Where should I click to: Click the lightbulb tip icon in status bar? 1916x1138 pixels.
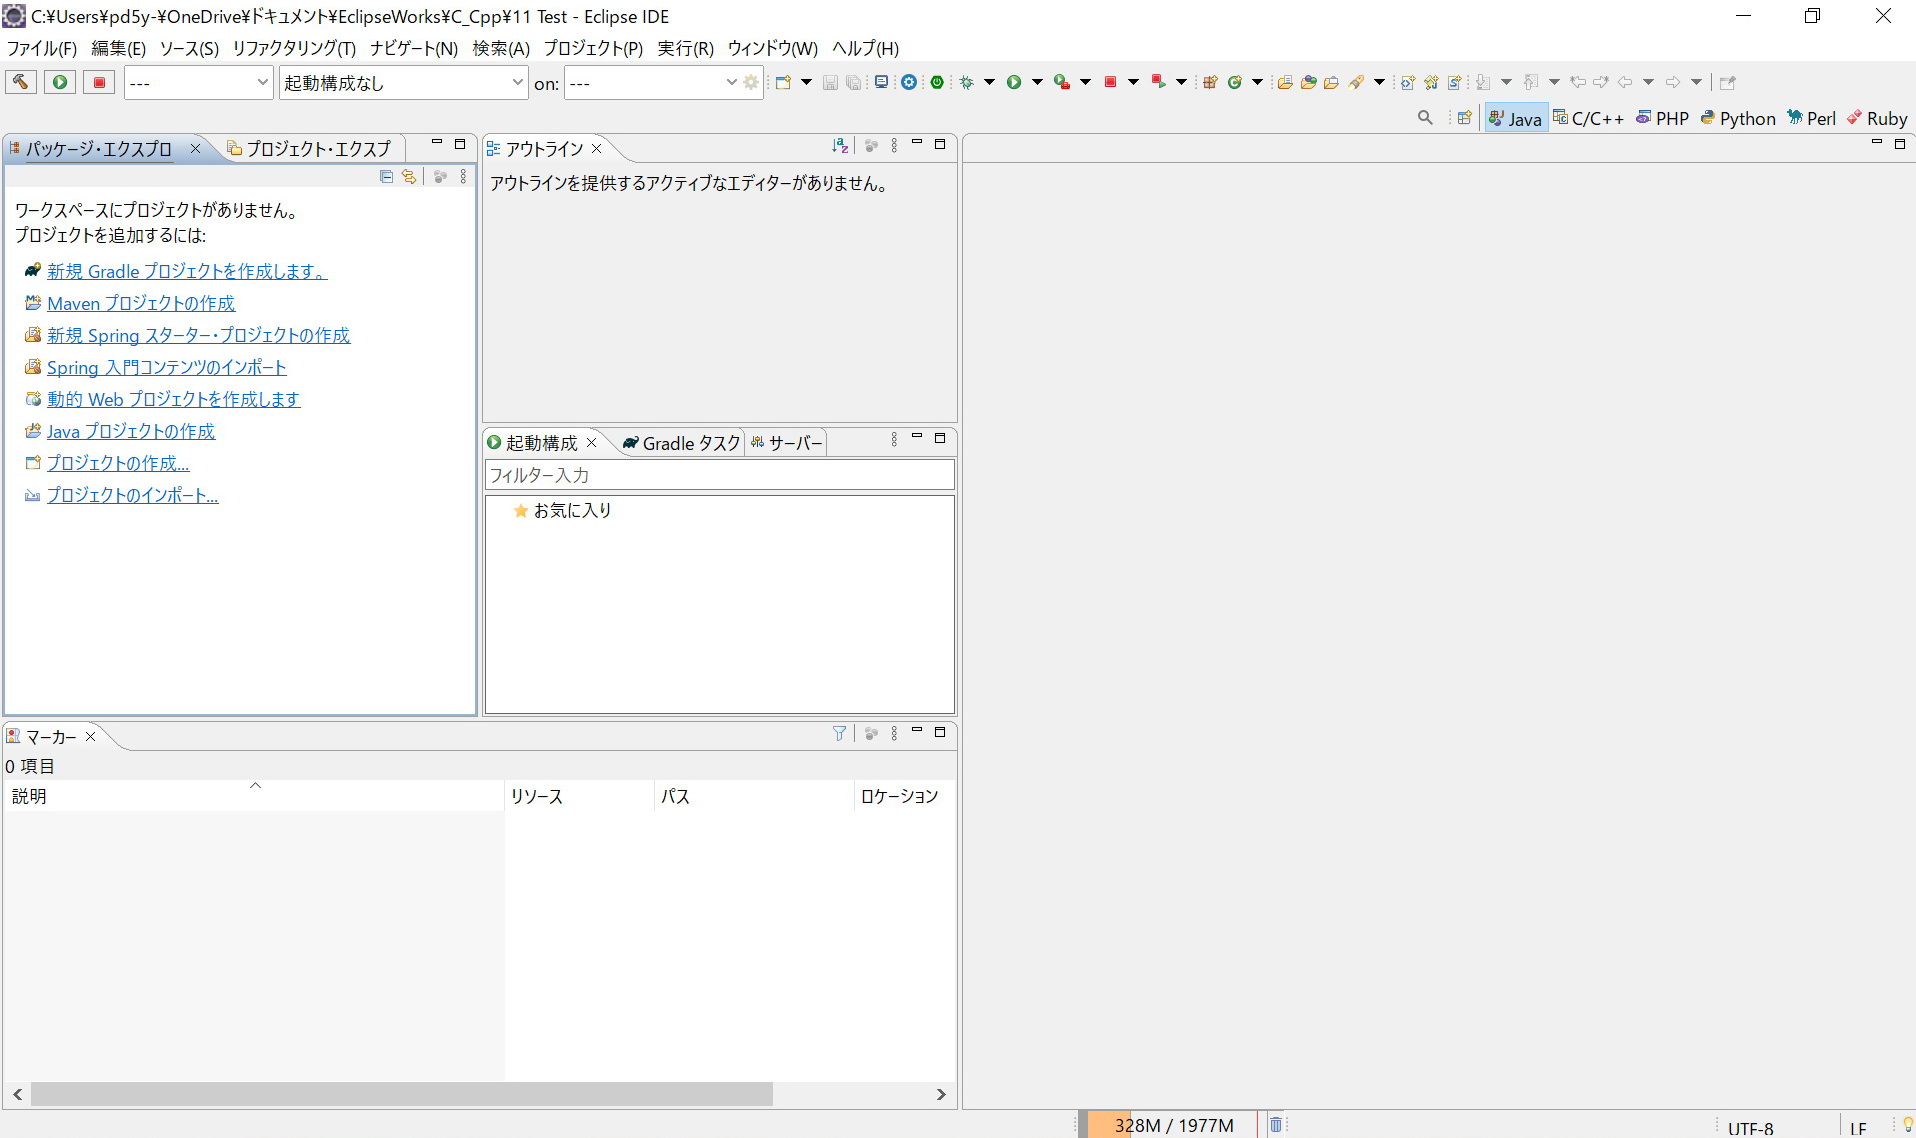[x=1907, y=1125]
